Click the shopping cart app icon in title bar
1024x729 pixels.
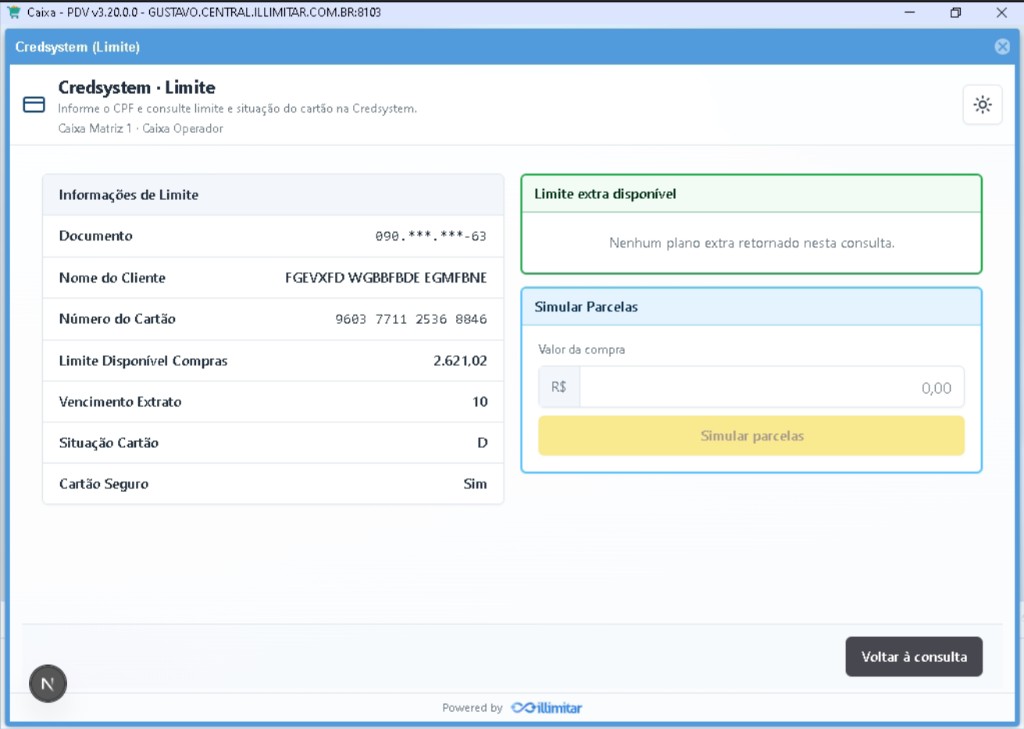14,12
